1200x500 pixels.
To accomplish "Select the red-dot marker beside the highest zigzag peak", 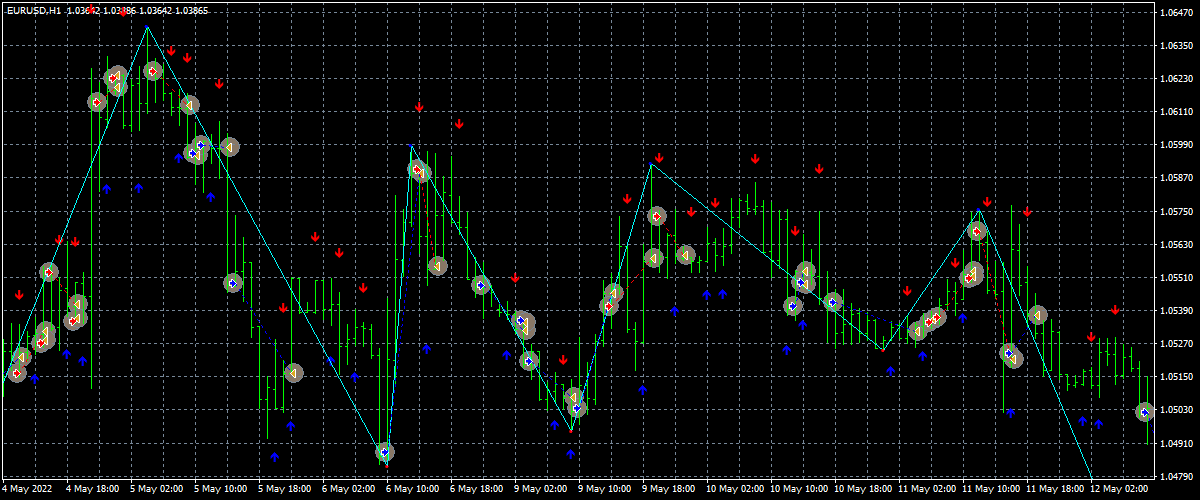I will coord(153,71).
